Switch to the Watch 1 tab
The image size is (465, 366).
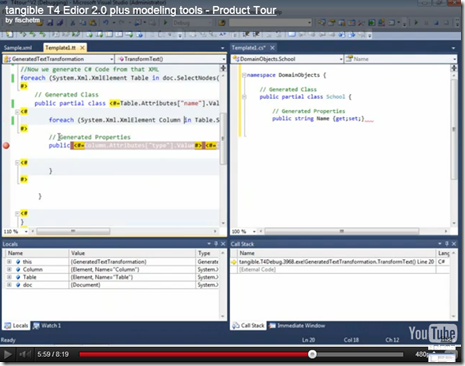pos(47,326)
